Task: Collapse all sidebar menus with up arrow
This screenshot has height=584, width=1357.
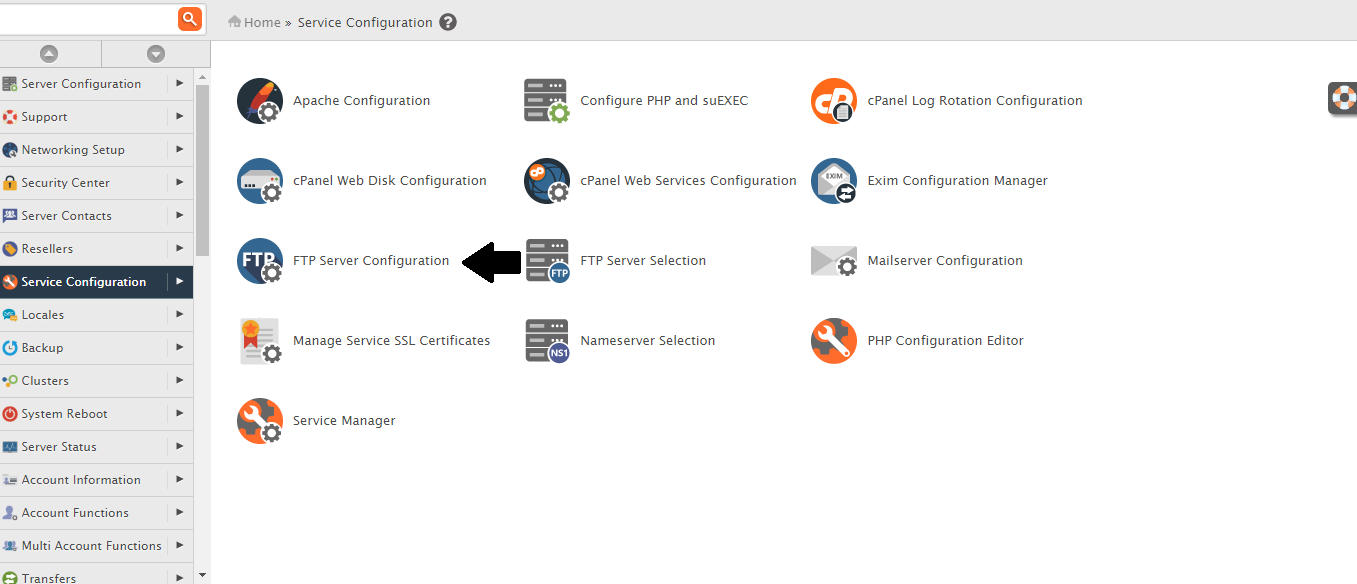Action: (49, 54)
